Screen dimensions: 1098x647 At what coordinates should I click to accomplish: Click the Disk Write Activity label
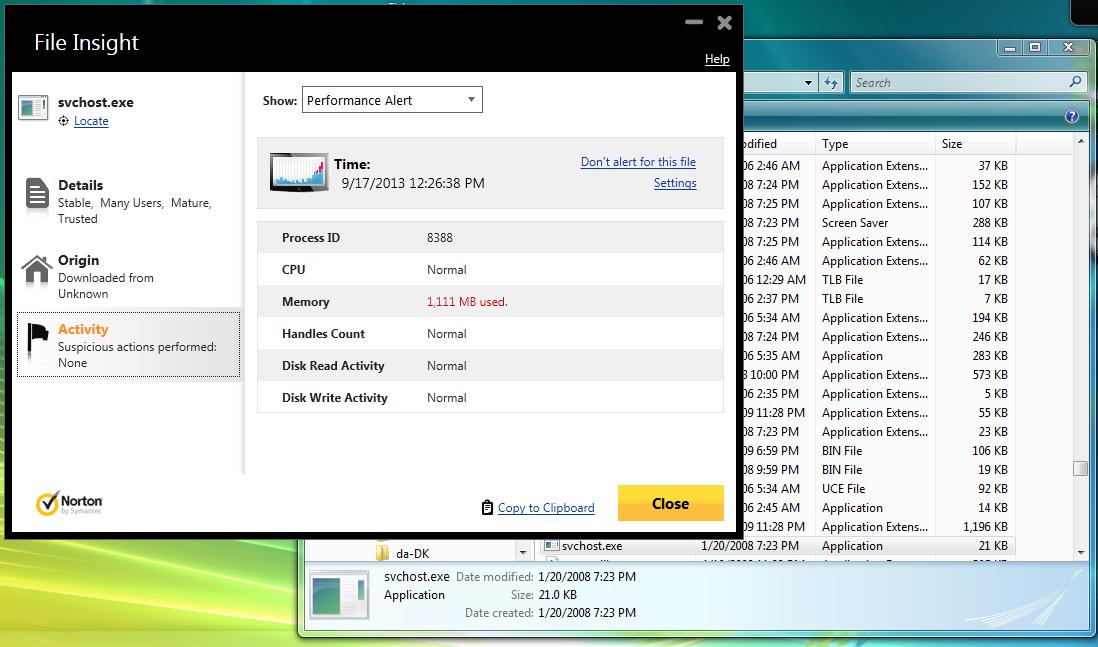(335, 398)
